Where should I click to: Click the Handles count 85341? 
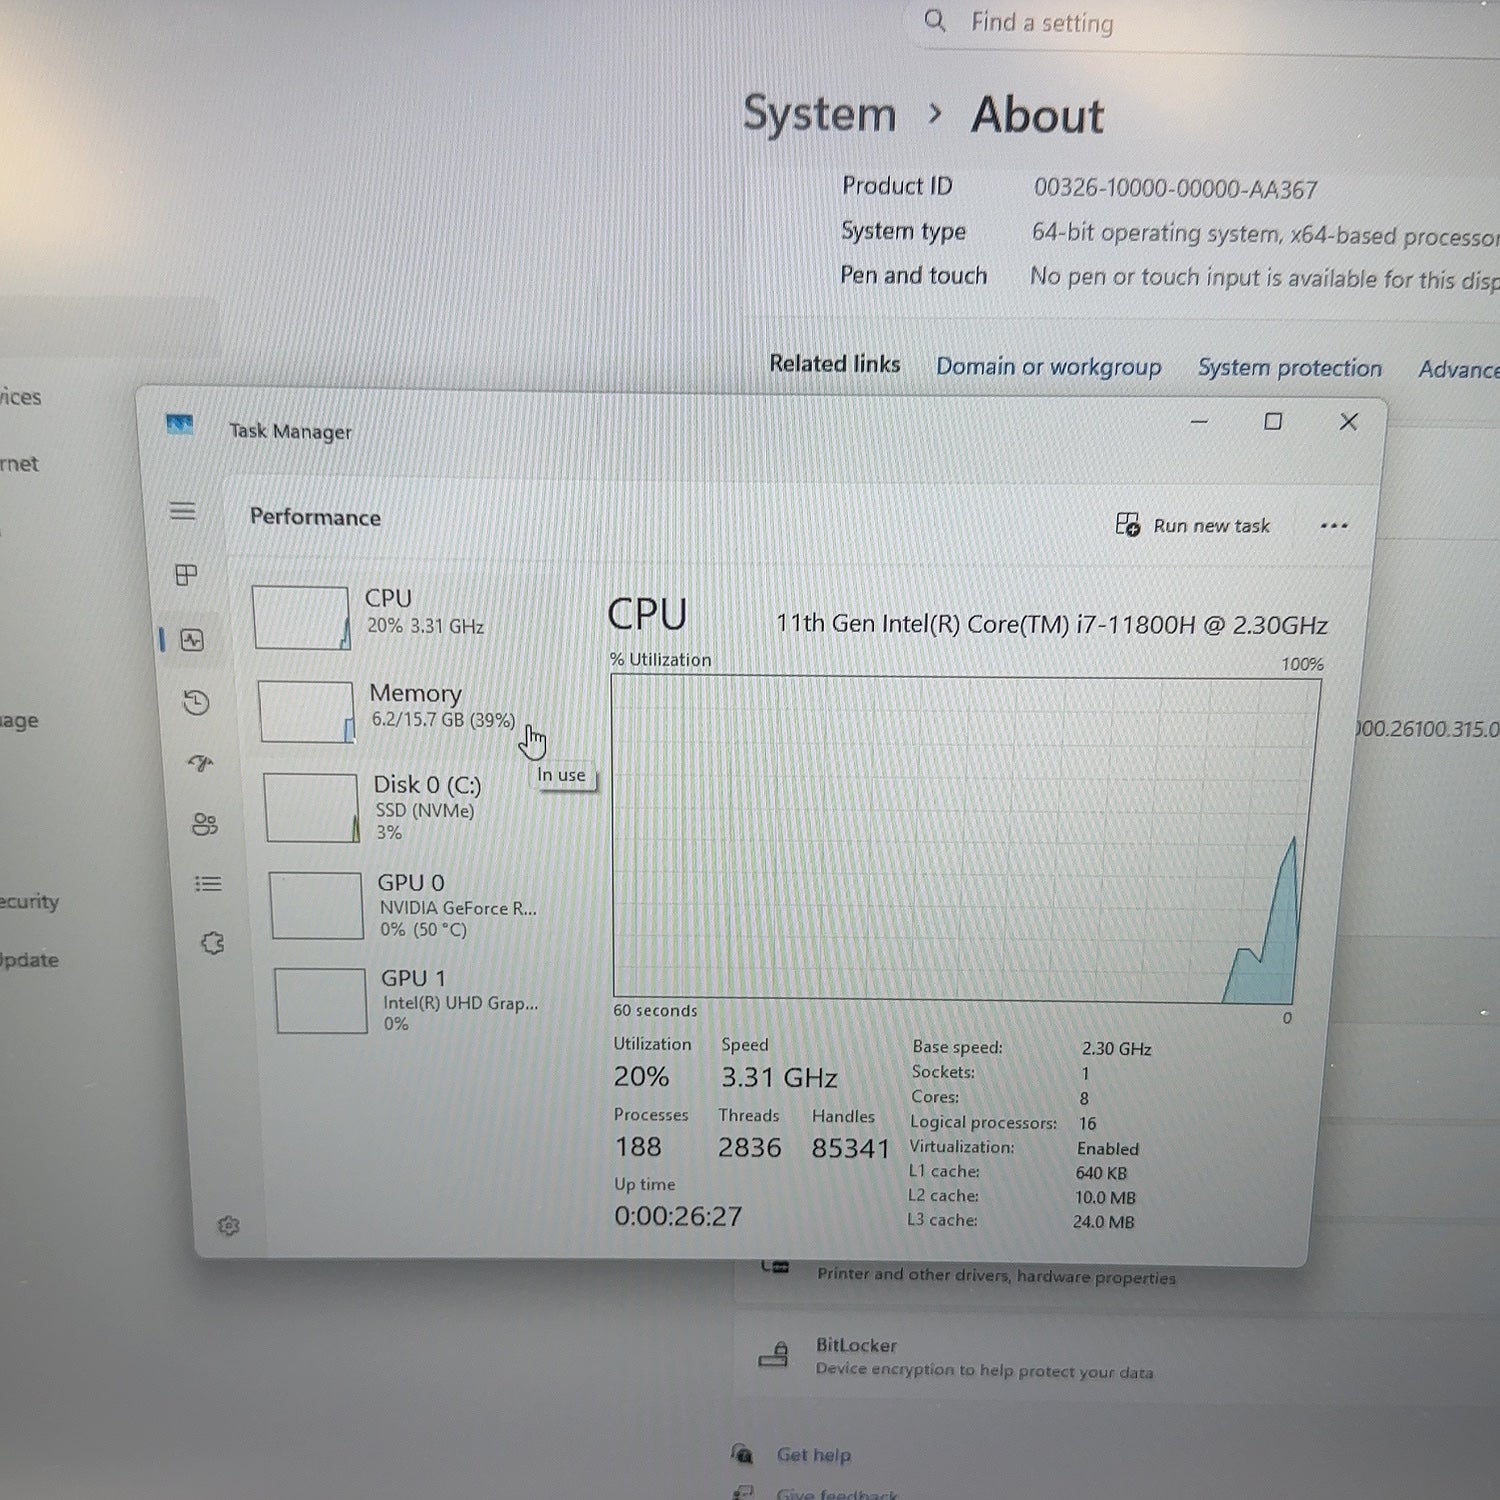coord(850,1148)
